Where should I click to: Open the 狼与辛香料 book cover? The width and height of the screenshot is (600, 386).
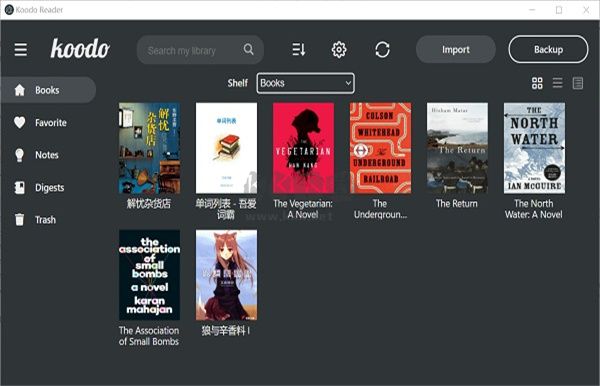pyautogui.click(x=226, y=275)
